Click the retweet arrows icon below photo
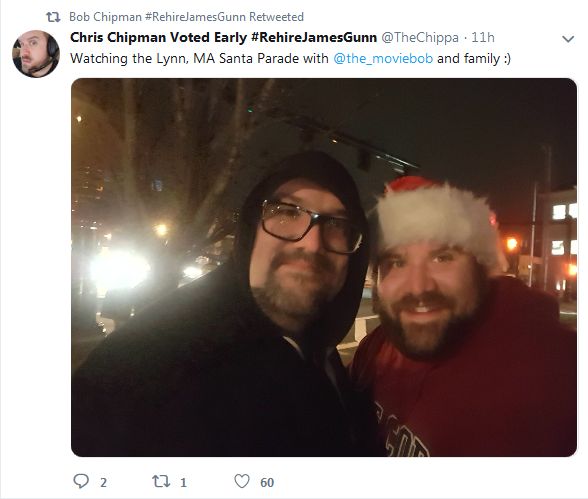The height and width of the screenshot is (499, 588). (161, 481)
